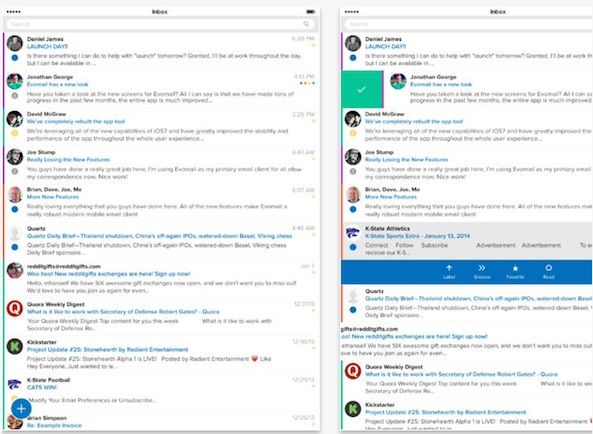Tap the Favorite star icon
This screenshot has width=593, height=434.
(x=515, y=268)
